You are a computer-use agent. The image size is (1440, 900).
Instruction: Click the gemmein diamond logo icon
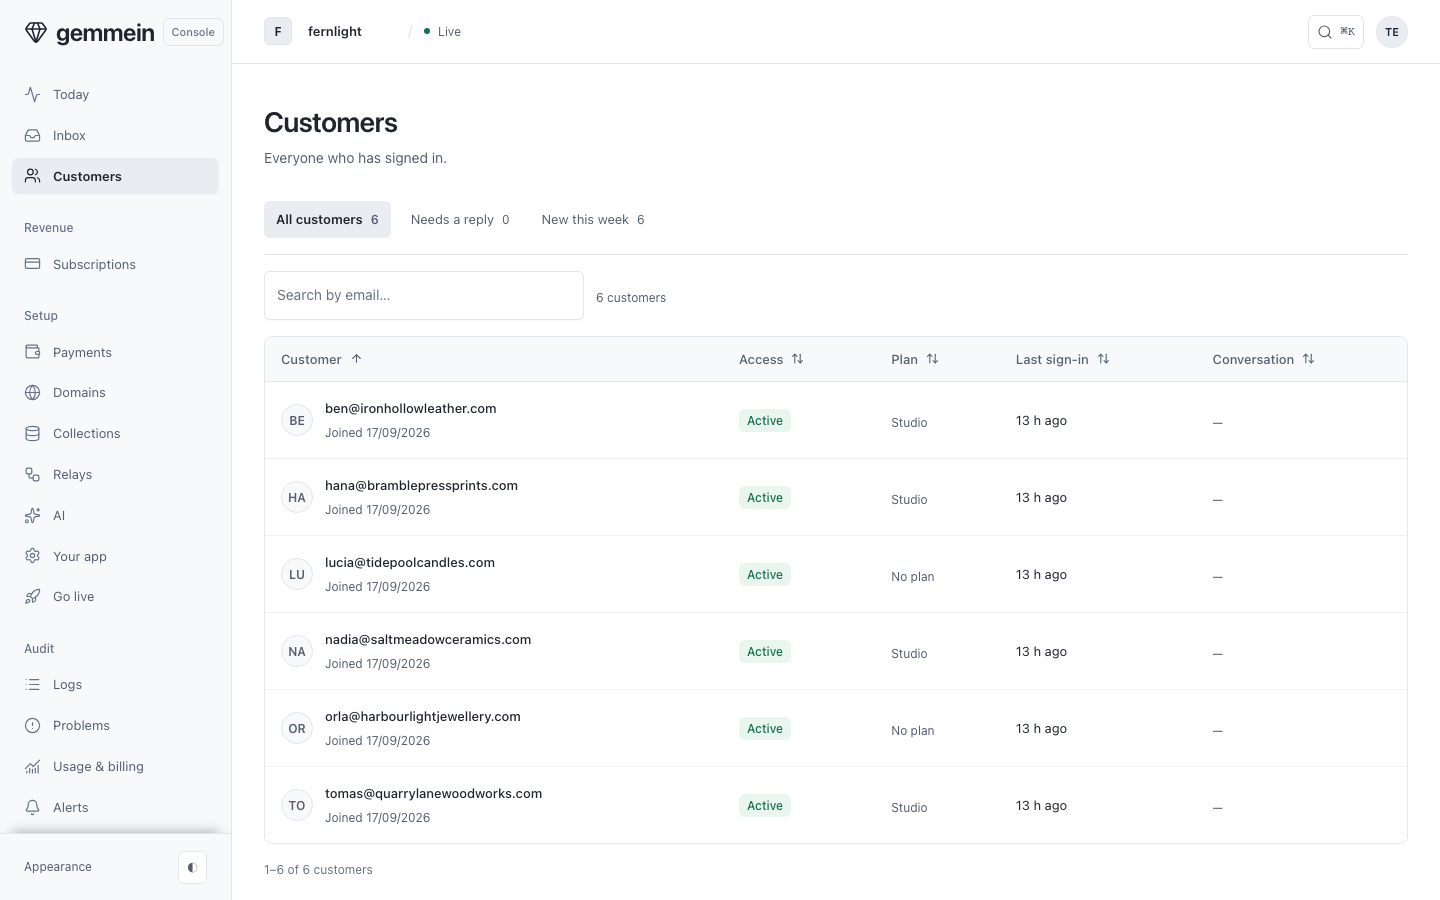coord(36,32)
